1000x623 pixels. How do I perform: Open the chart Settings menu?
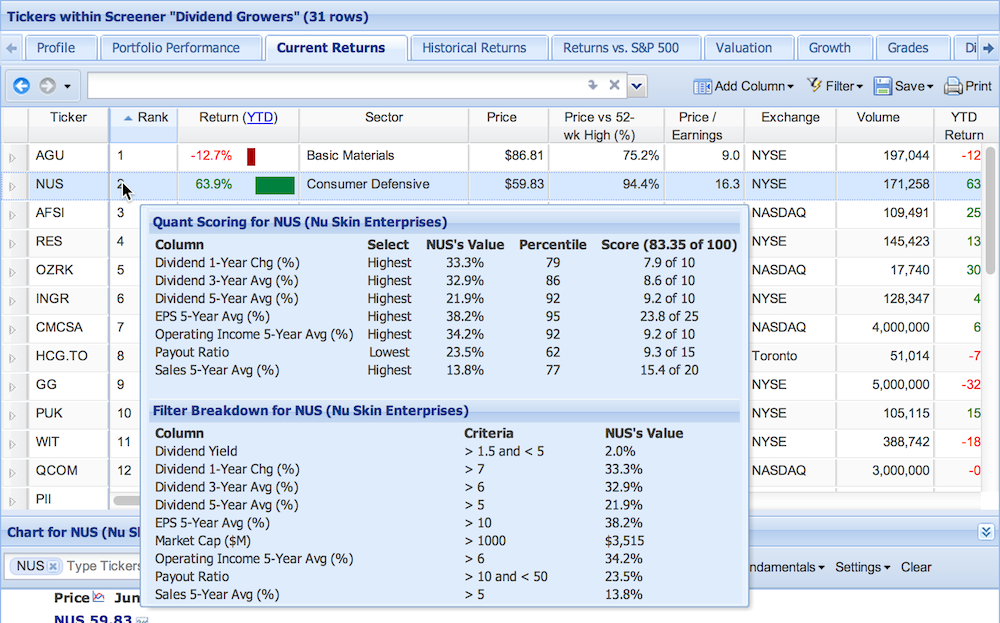coord(862,567)
